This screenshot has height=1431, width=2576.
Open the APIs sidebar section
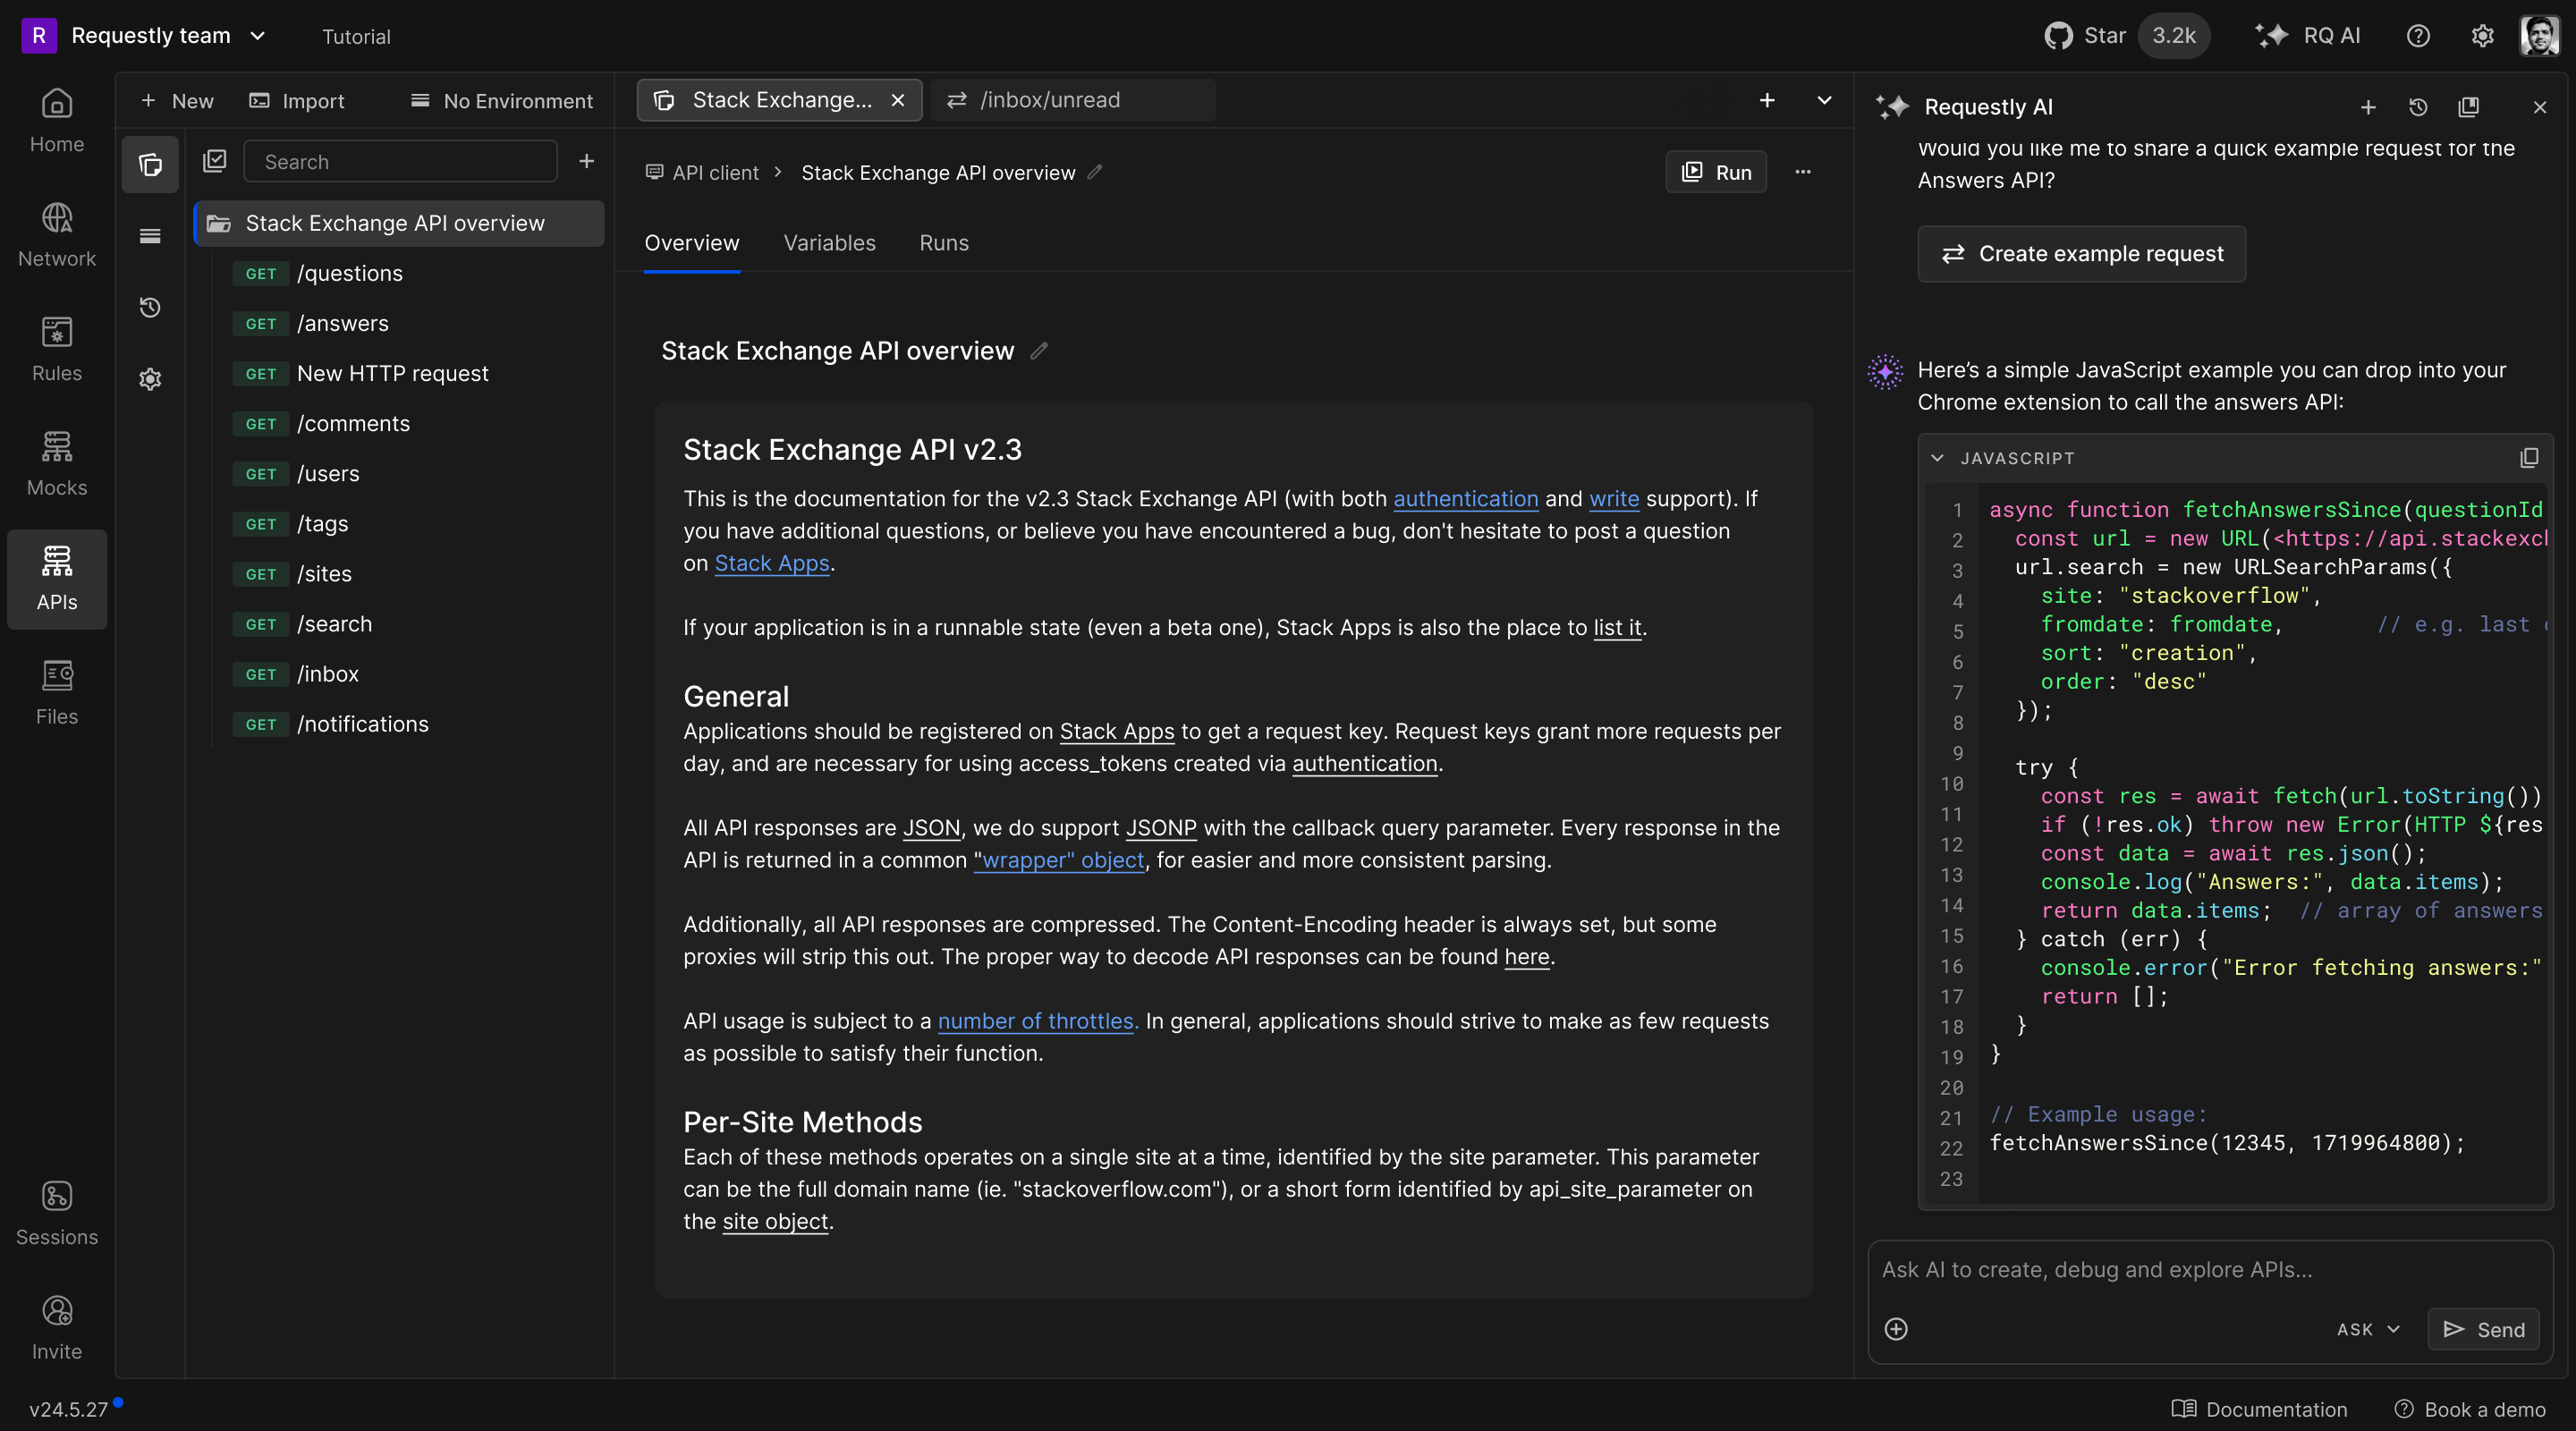57,579
